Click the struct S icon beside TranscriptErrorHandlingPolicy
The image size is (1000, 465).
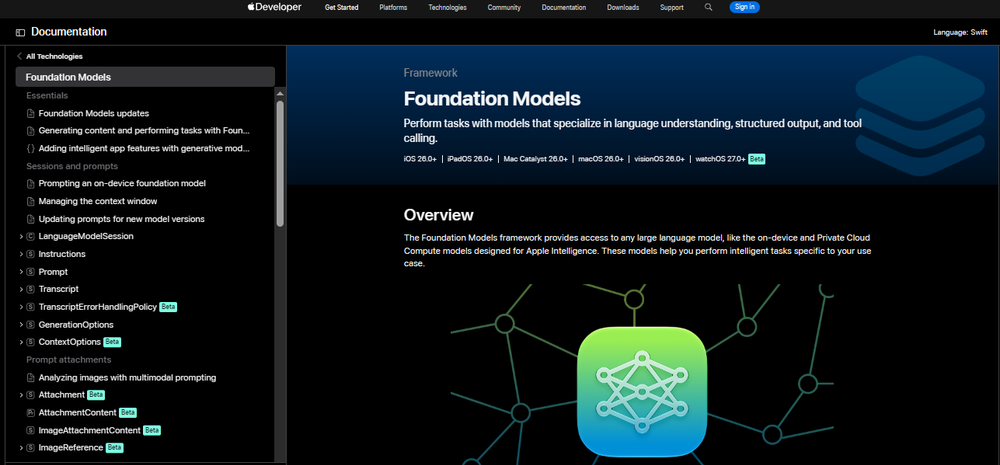pyautogui.click(x=30, y=307)
